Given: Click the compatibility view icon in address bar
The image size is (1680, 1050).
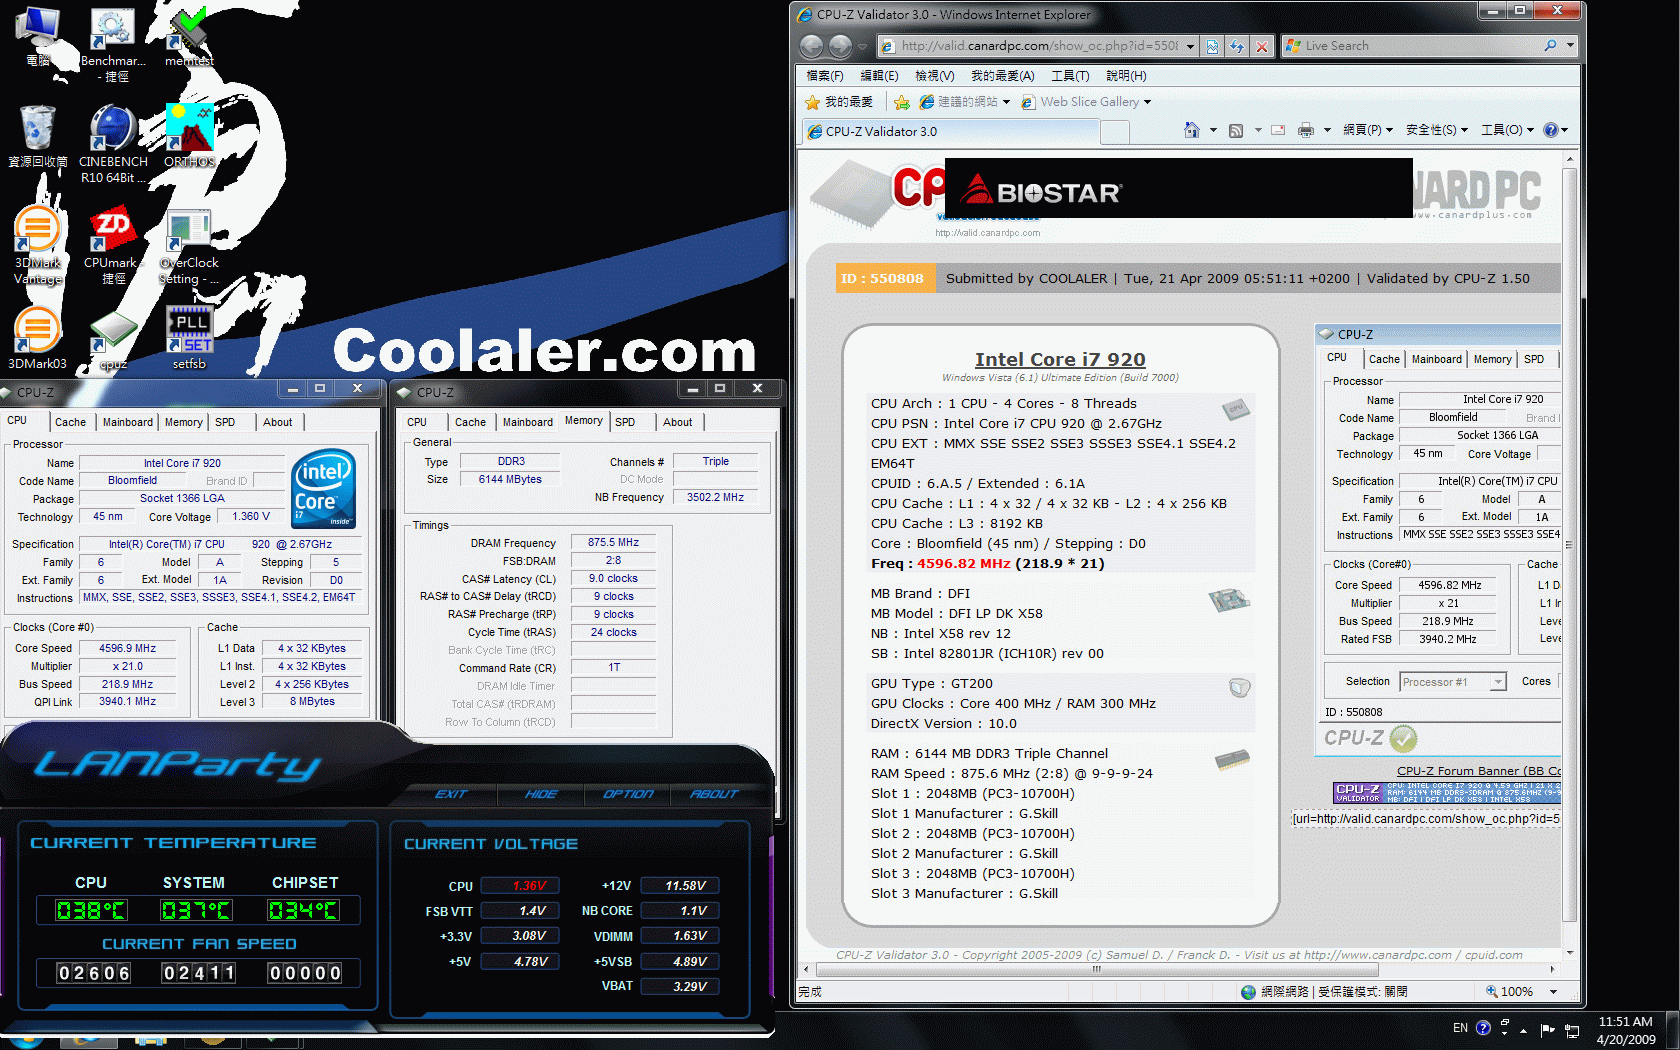Looking at the screenshot, I should tap(1212, 46).
